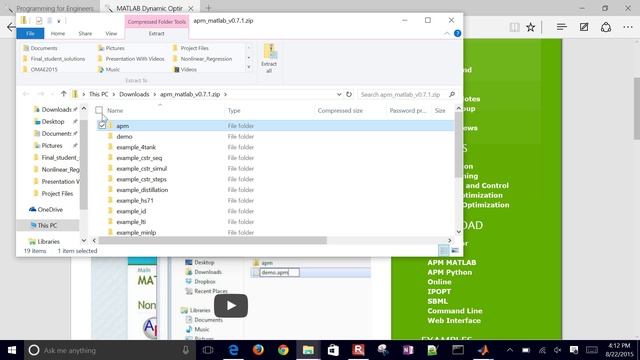Open the Explorer help question mark icon
The width and height of the screenshot is (640, 360).
(x=458, y=33)
